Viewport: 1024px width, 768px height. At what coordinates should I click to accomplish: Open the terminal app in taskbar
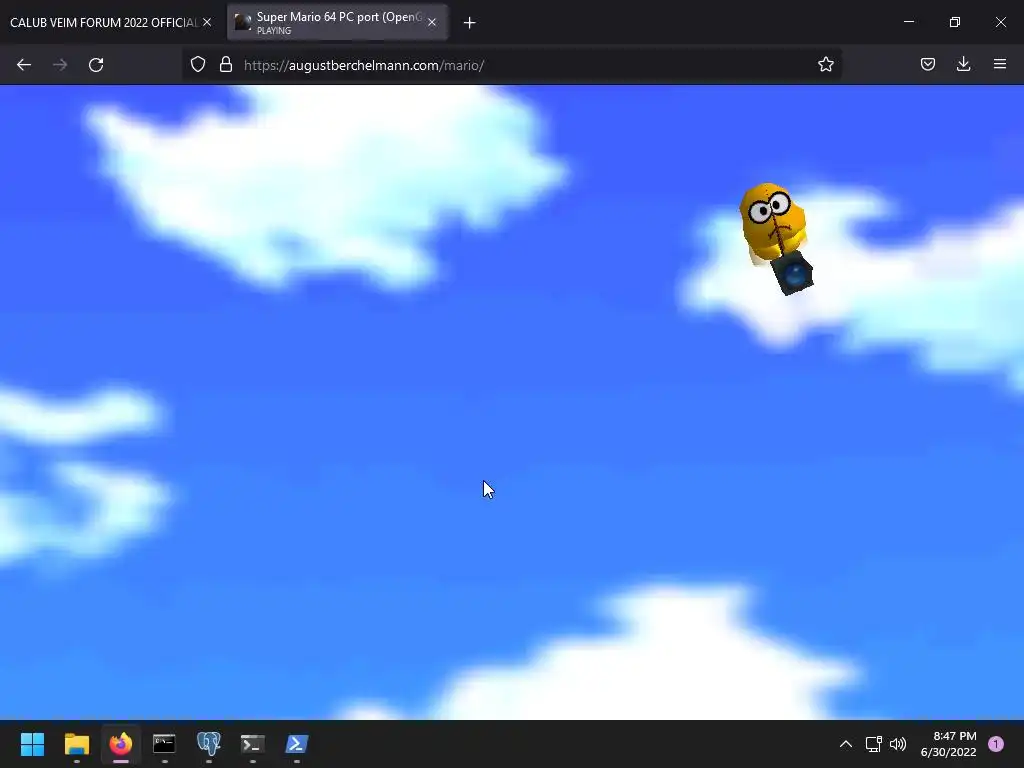tap(253, 744)
